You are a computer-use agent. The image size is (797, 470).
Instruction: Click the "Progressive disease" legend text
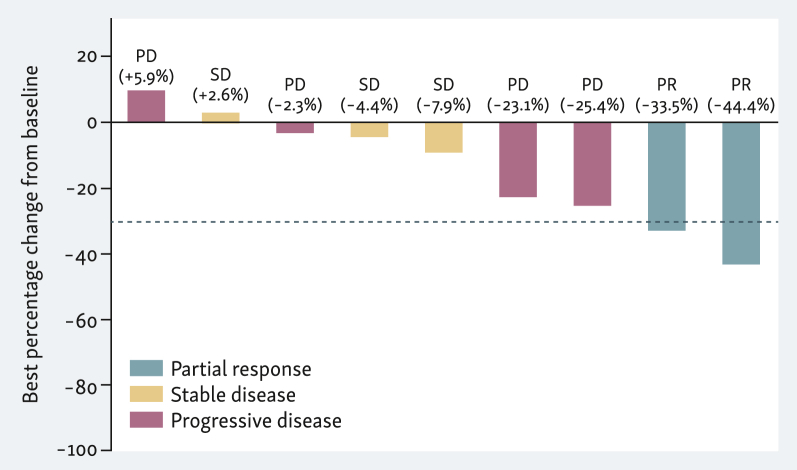pos(256,420)
